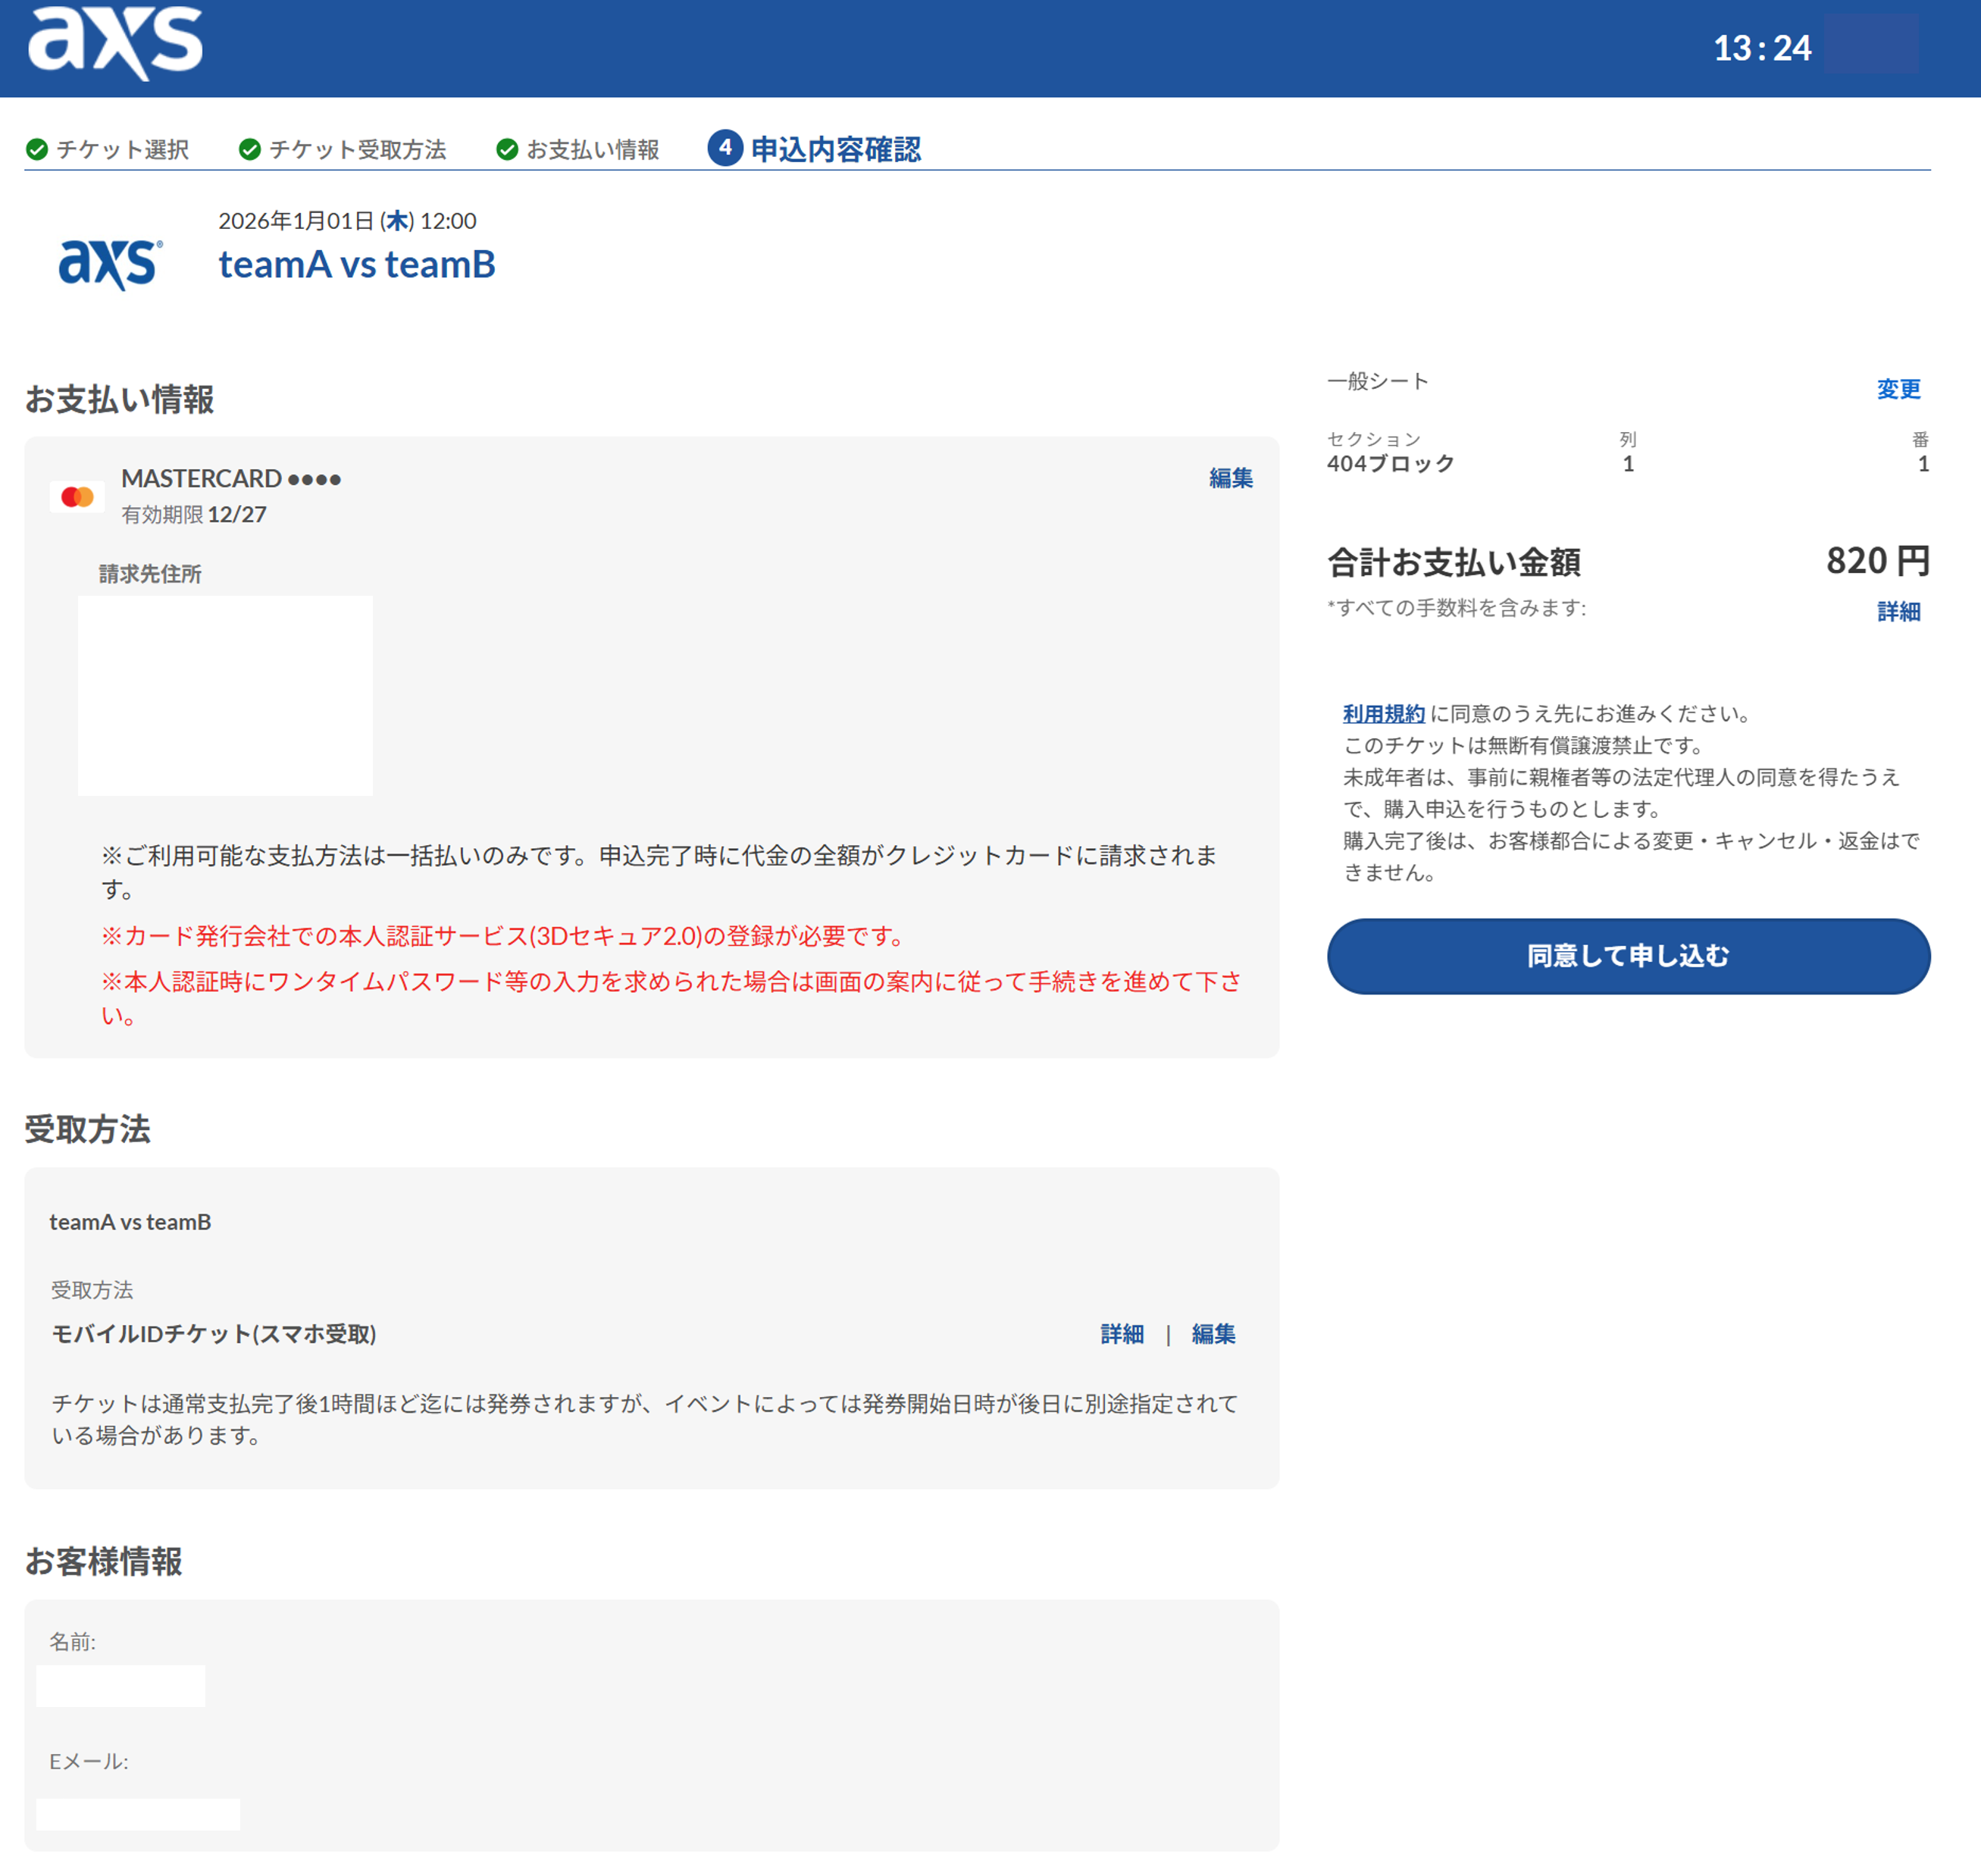Screen dimensions: 1981x1876
Task: Click the Mastercard card icon
Action: coord(77,497)
